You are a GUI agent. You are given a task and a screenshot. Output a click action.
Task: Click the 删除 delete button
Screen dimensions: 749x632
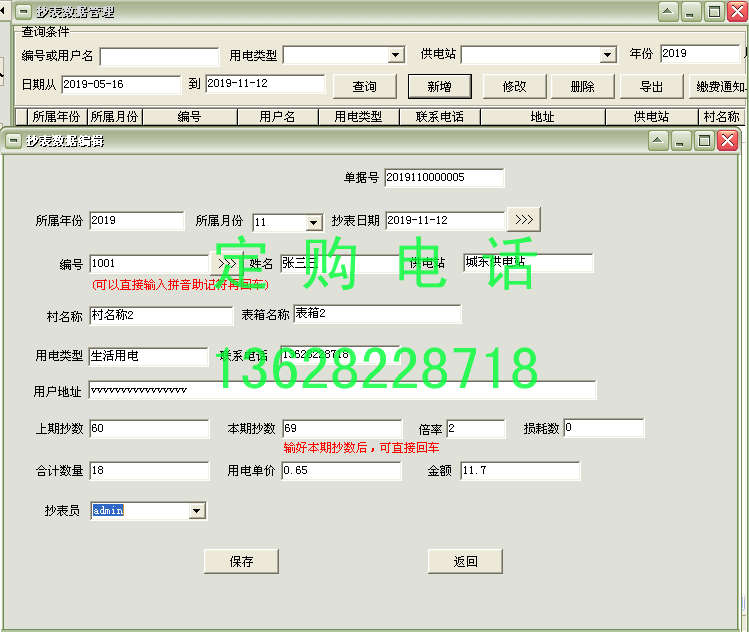click(582, 86)
